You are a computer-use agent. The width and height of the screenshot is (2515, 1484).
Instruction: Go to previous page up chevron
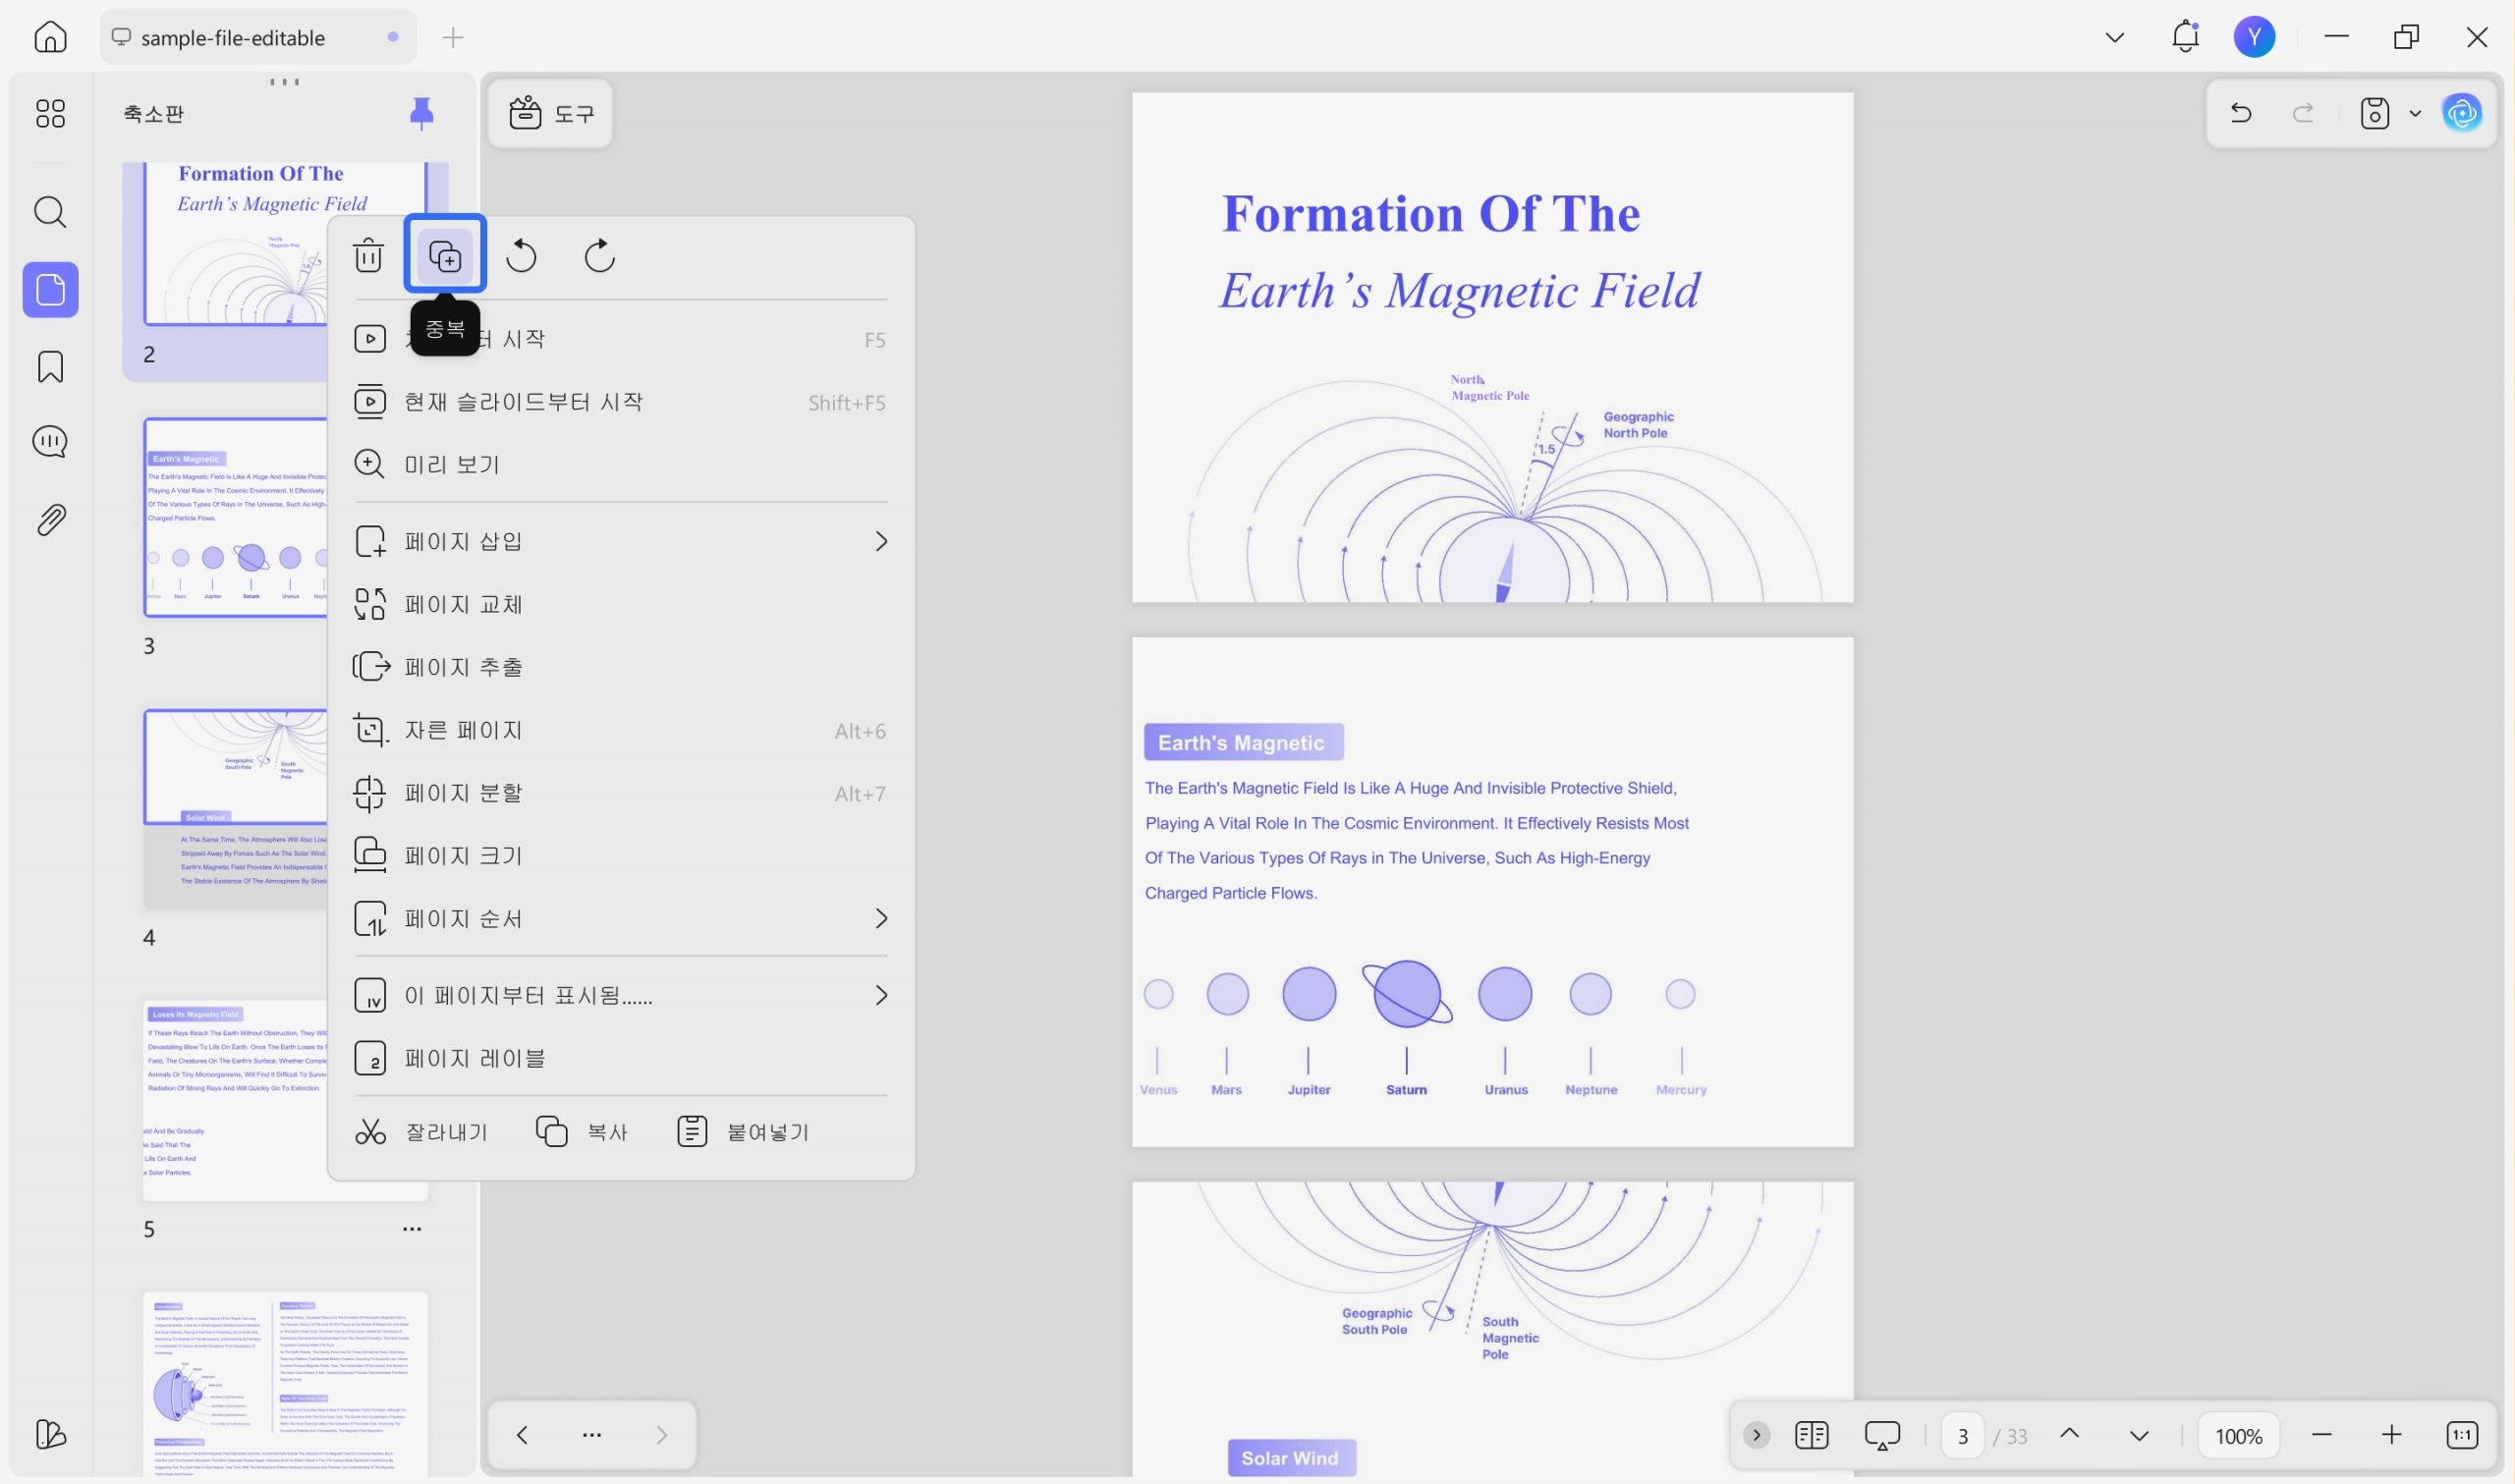click(2069, 1434)
